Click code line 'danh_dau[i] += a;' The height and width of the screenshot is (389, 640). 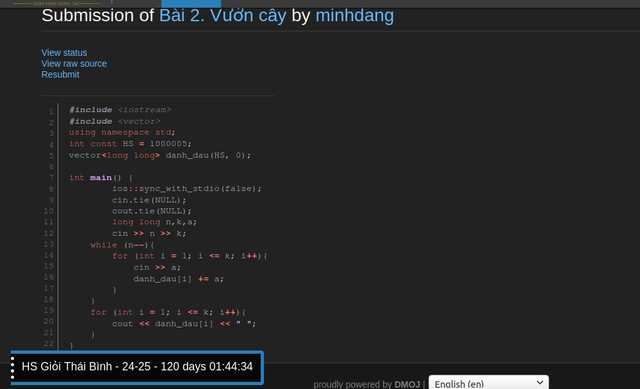[178, 279]
